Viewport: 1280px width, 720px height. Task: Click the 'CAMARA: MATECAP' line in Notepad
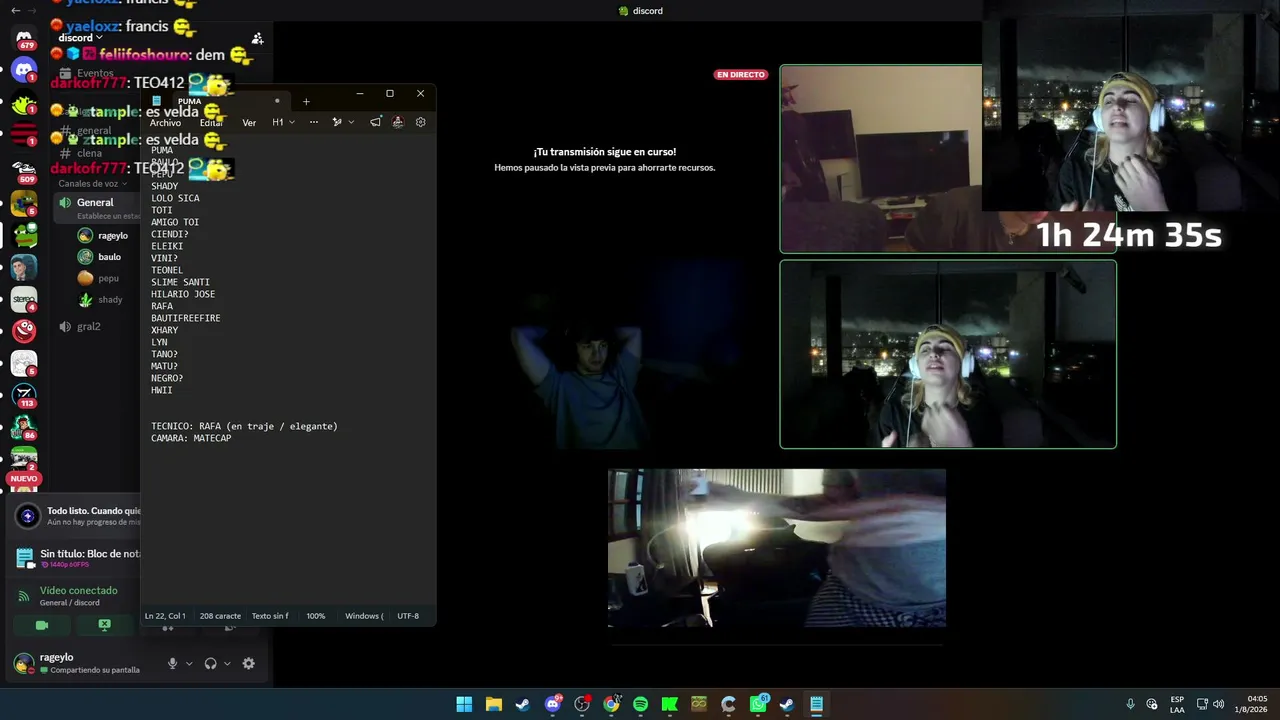point(191,438)
